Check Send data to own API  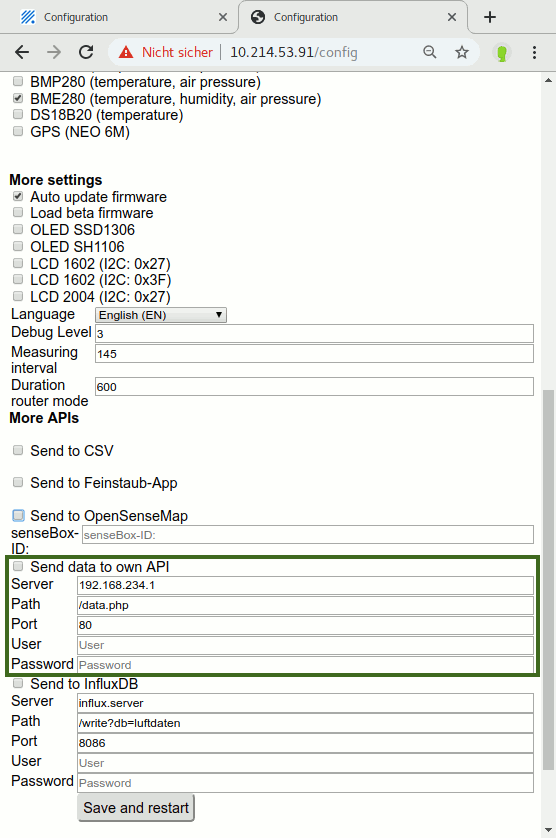tap(18, 566)
